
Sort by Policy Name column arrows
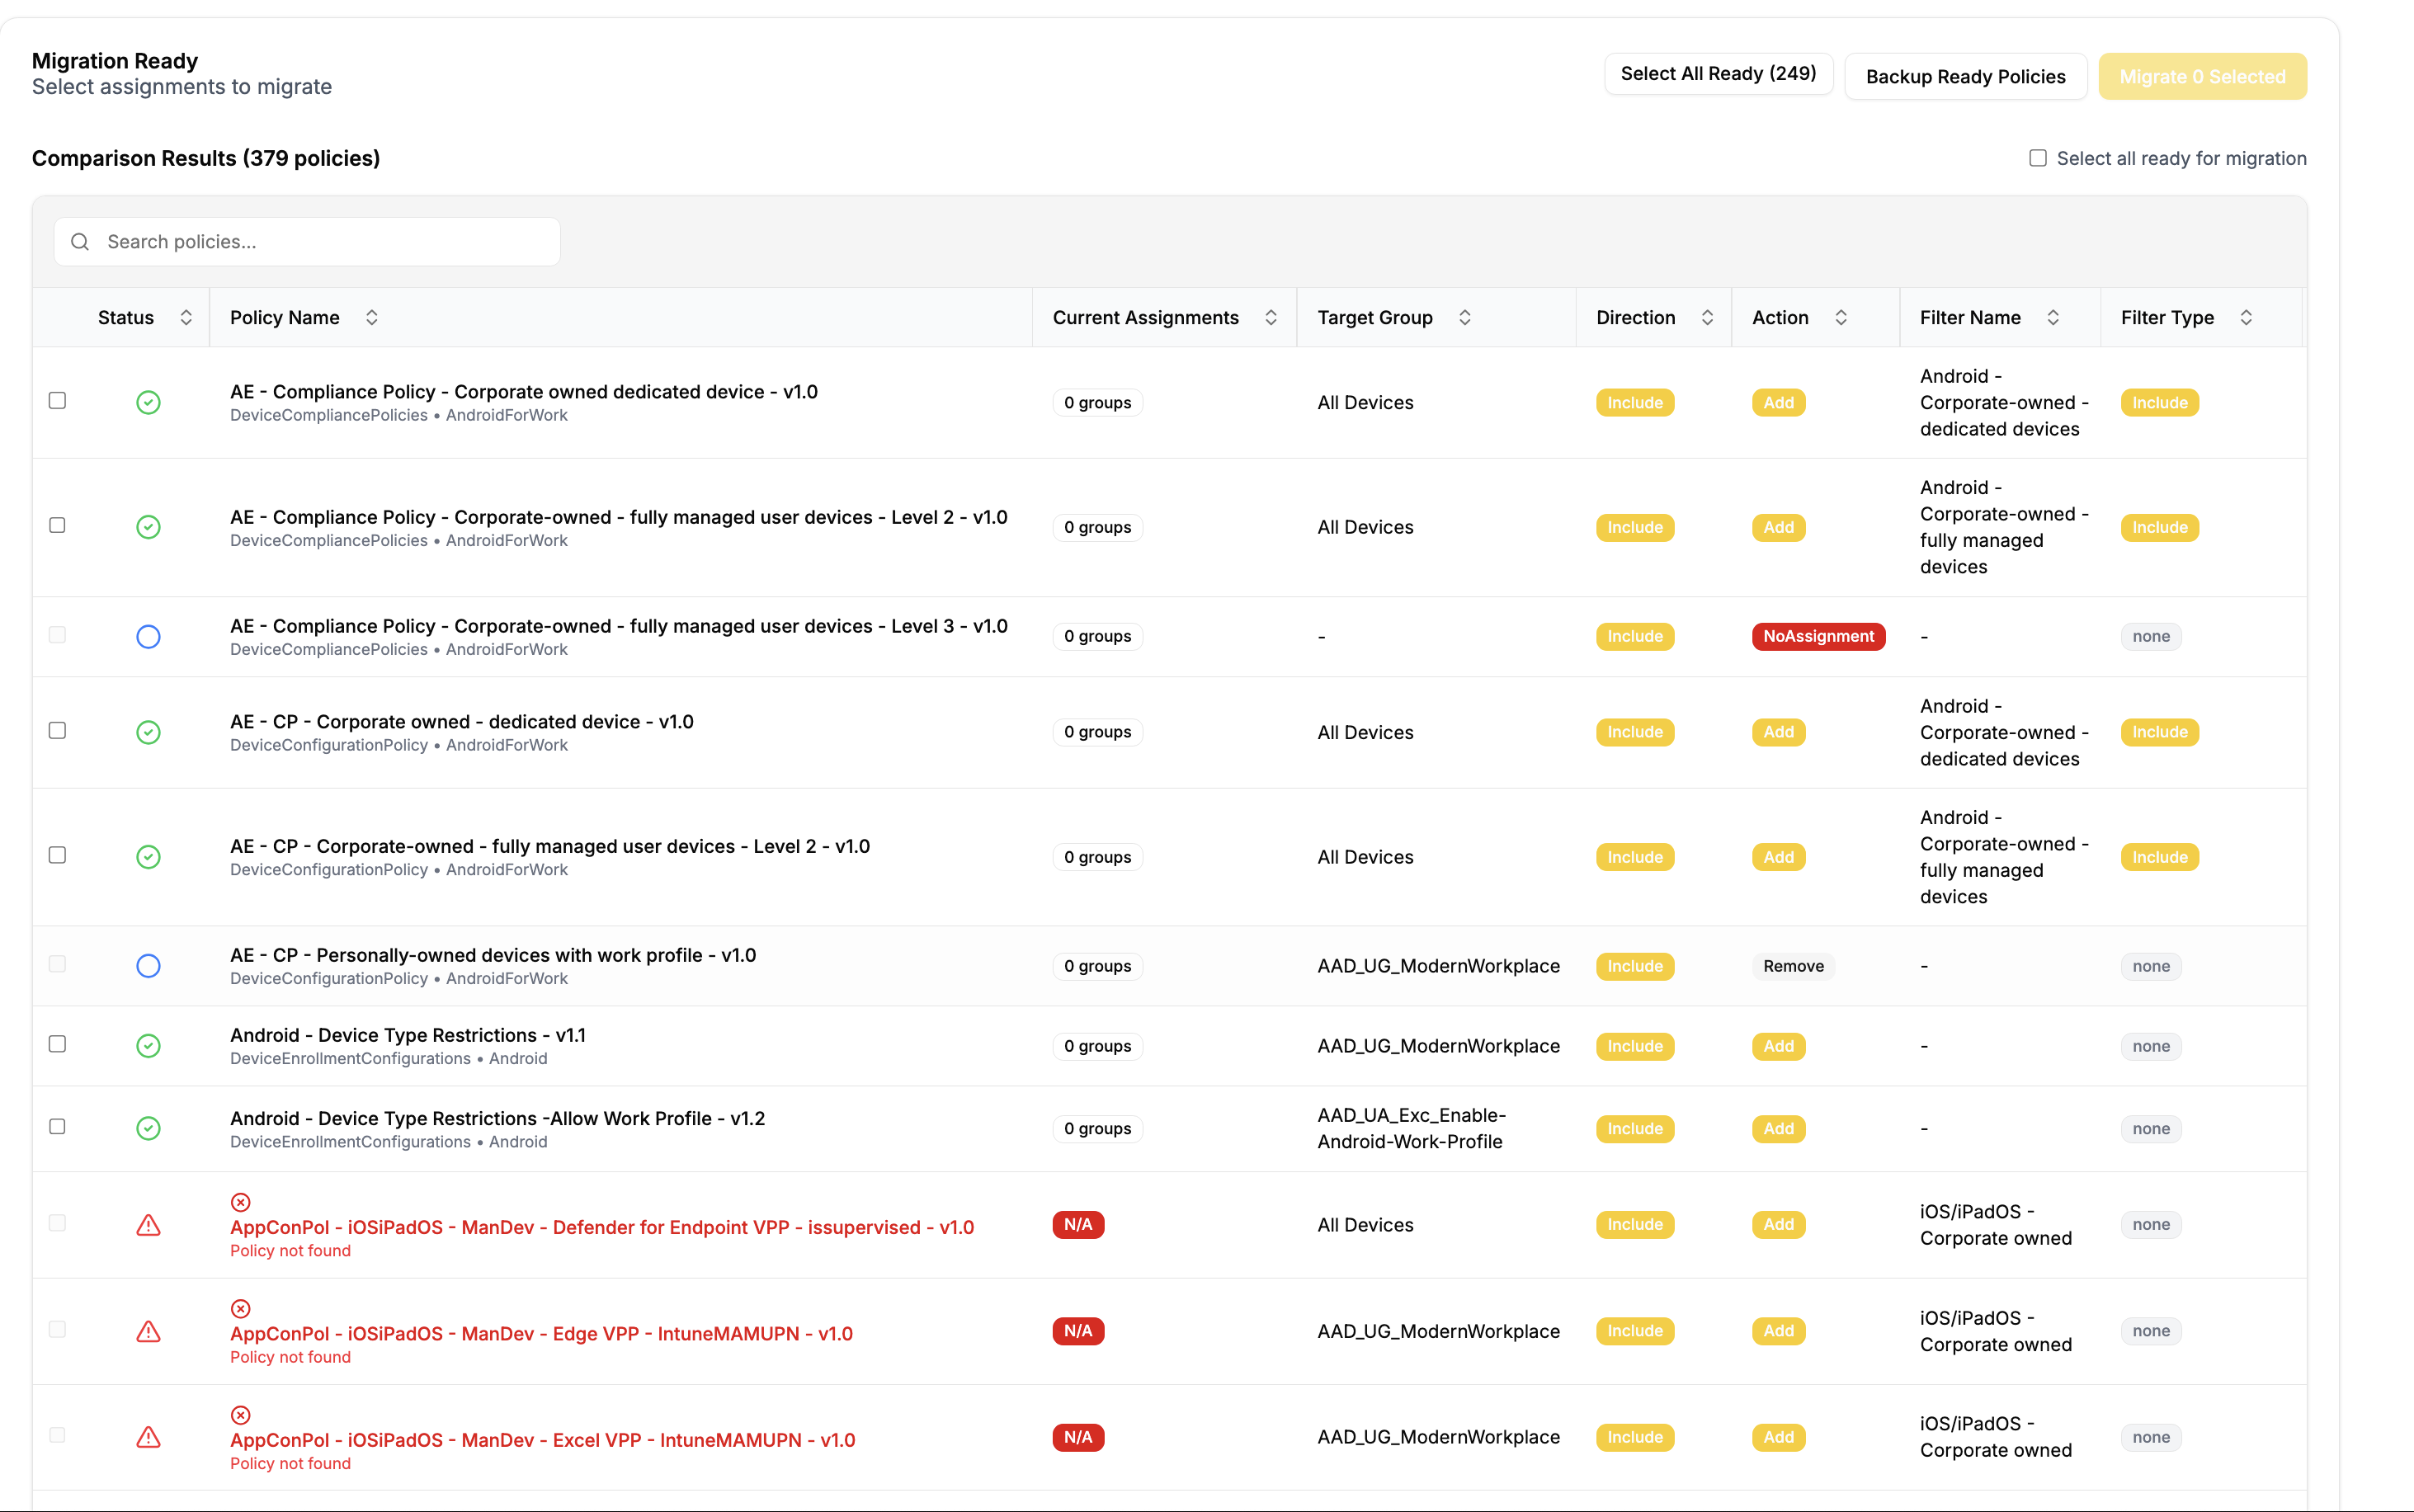point(372,318)
